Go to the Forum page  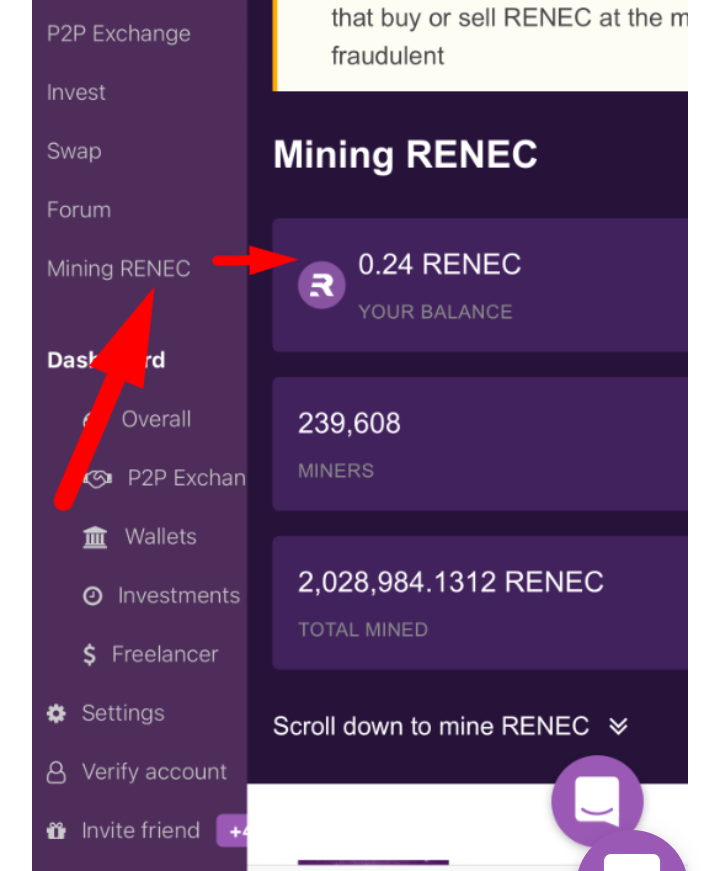(79, 211)
